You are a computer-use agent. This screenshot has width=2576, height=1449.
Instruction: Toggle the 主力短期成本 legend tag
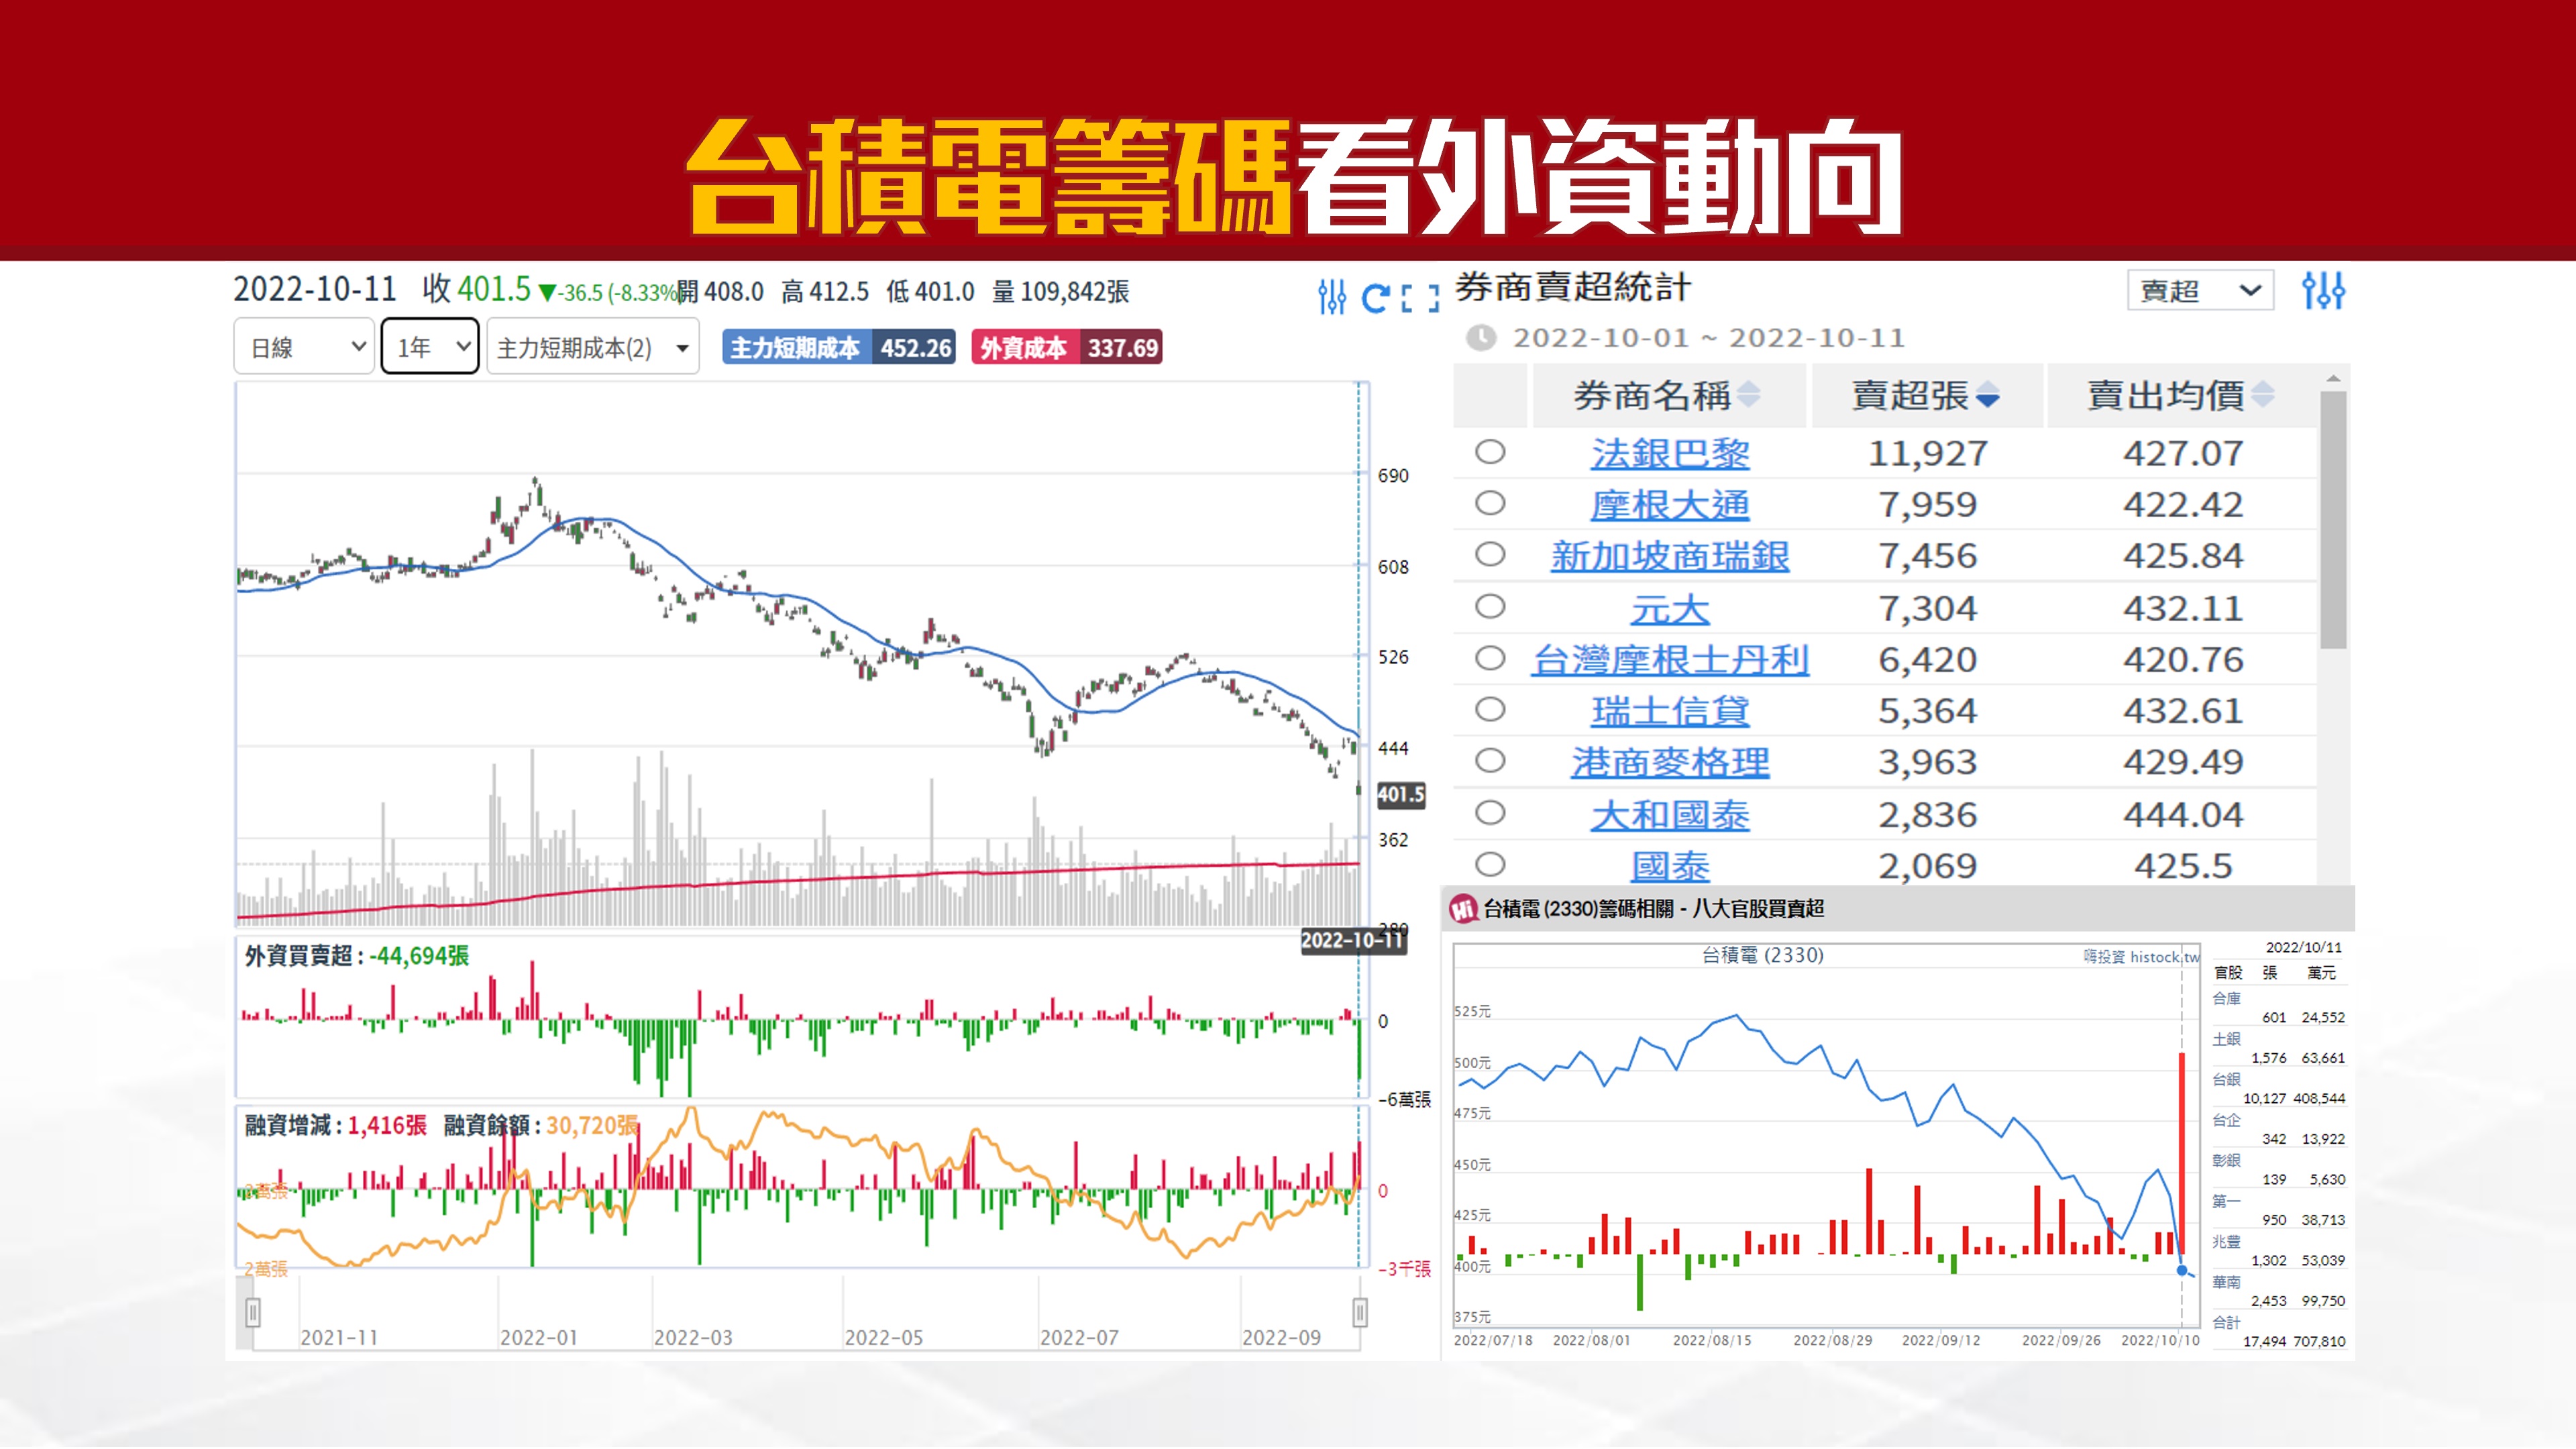(x=838, y=348)
